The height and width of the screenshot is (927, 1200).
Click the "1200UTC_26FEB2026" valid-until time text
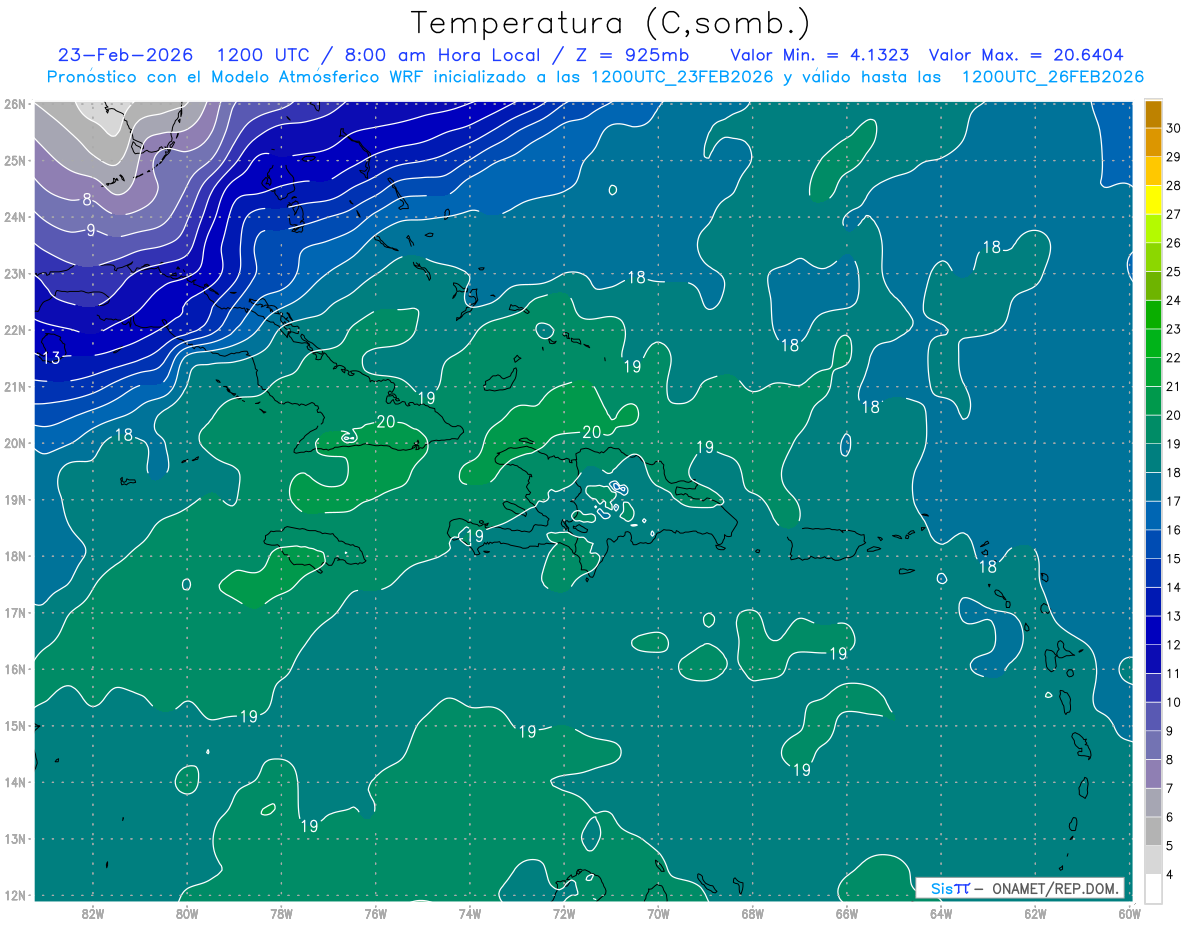click(x=1052, y=77)
